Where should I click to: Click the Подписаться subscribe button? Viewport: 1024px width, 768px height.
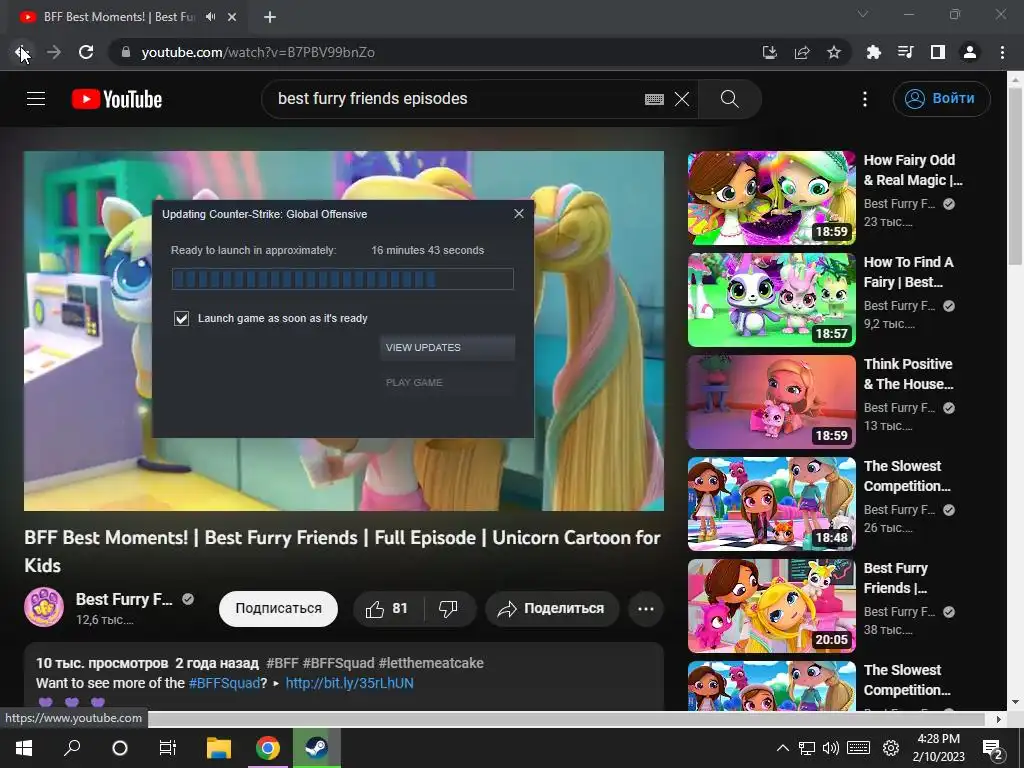(278, 609)
